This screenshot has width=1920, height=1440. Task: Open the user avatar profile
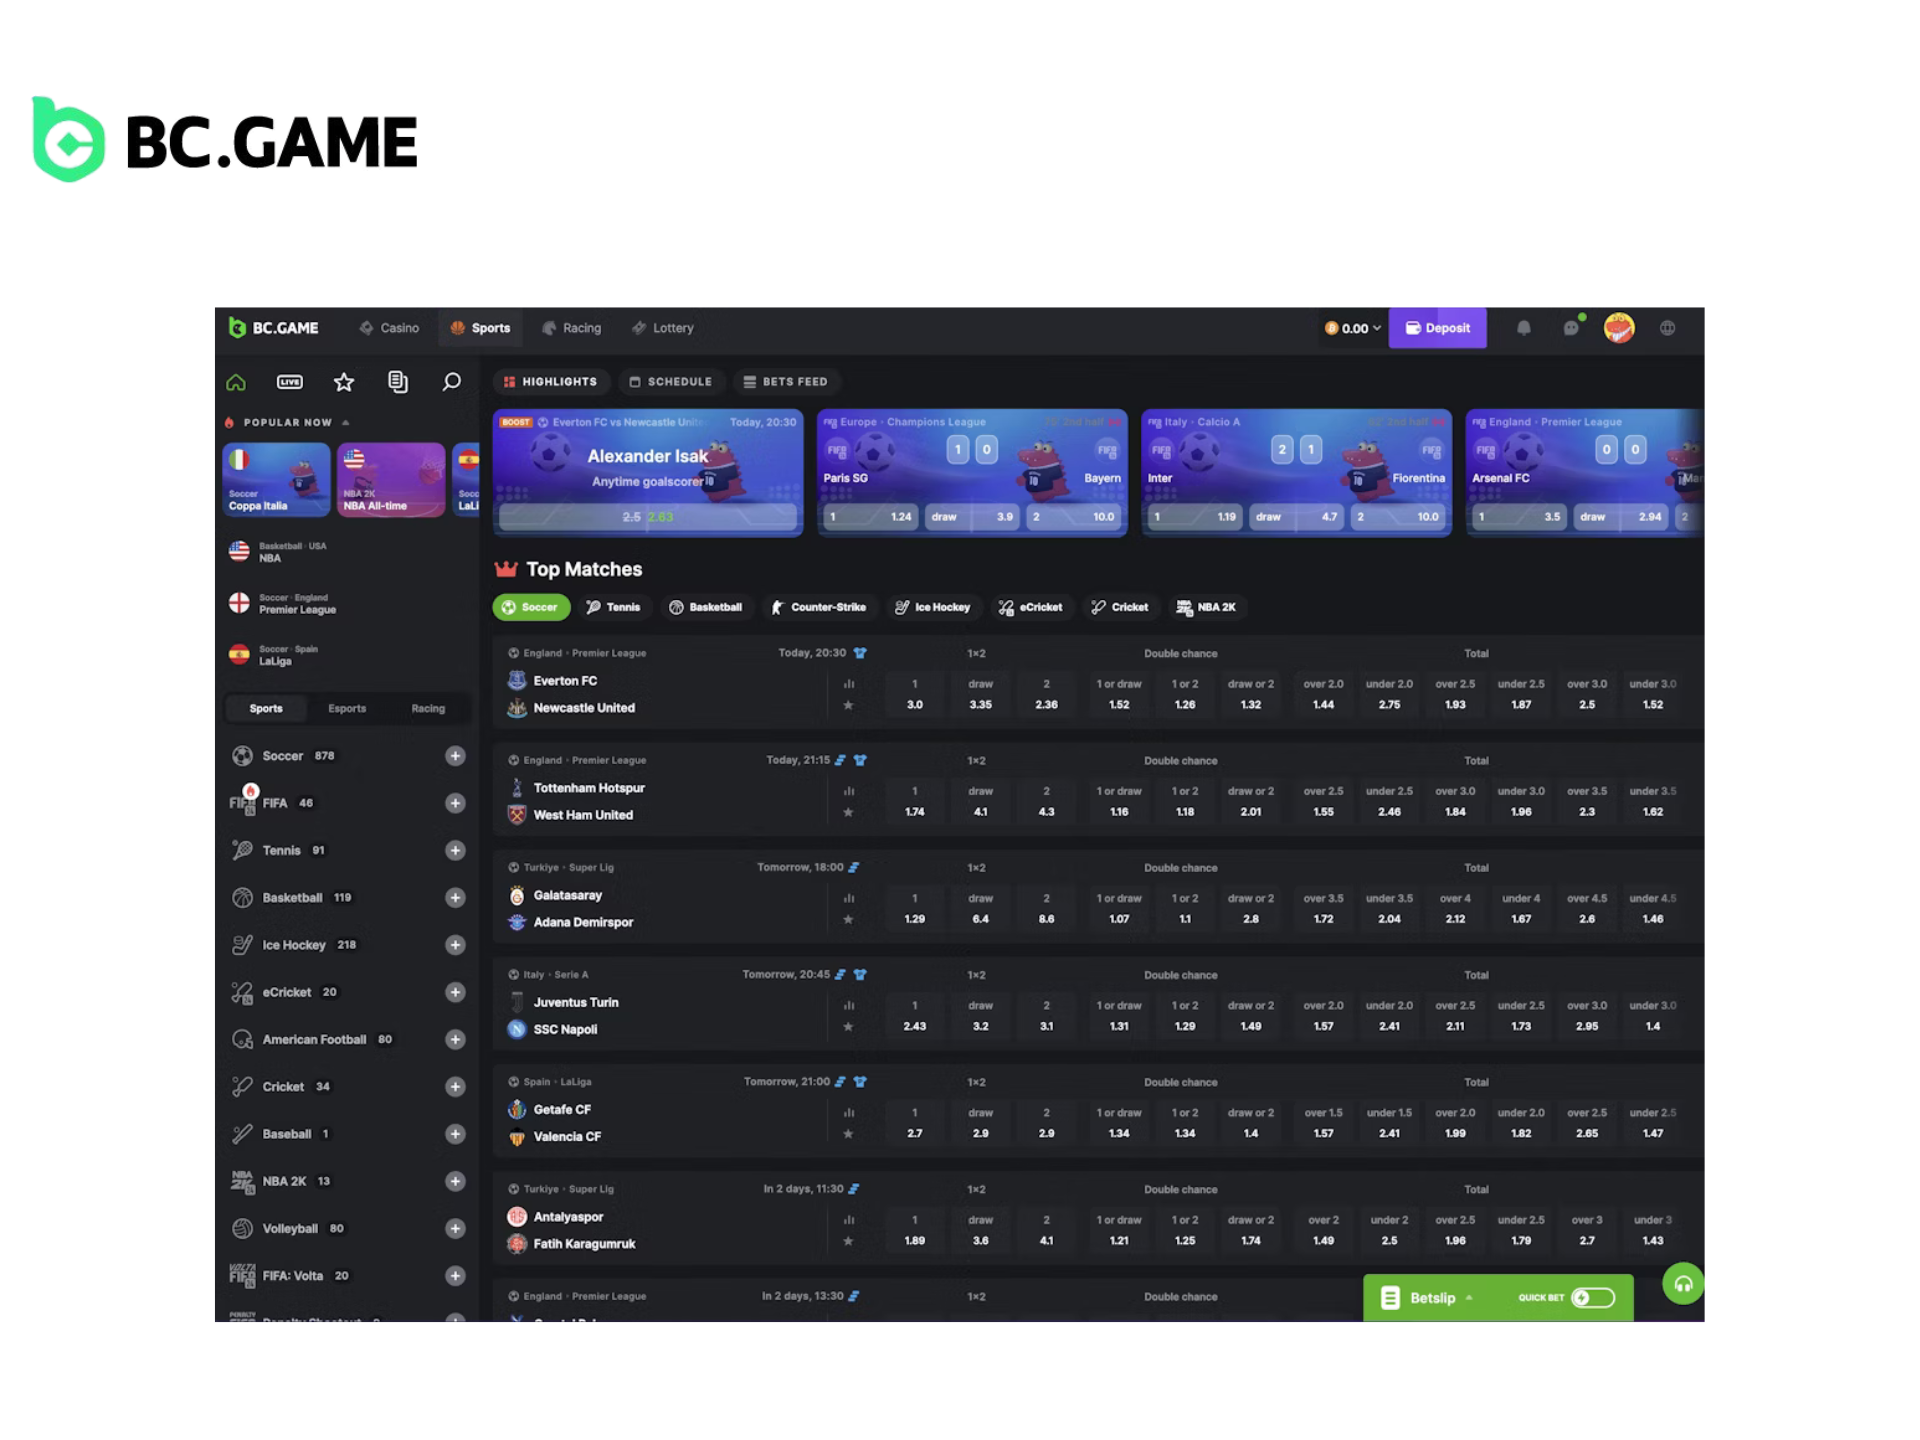pyautogui.click(x=1619, y=328)
